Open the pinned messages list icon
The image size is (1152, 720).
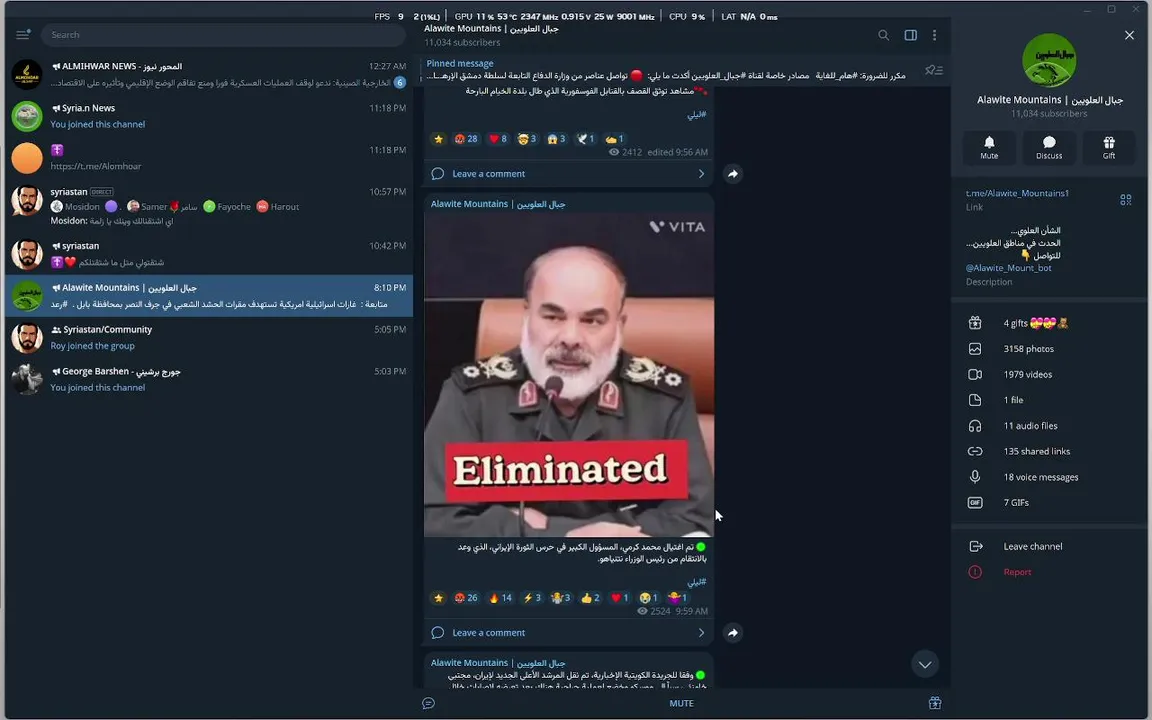934,70
